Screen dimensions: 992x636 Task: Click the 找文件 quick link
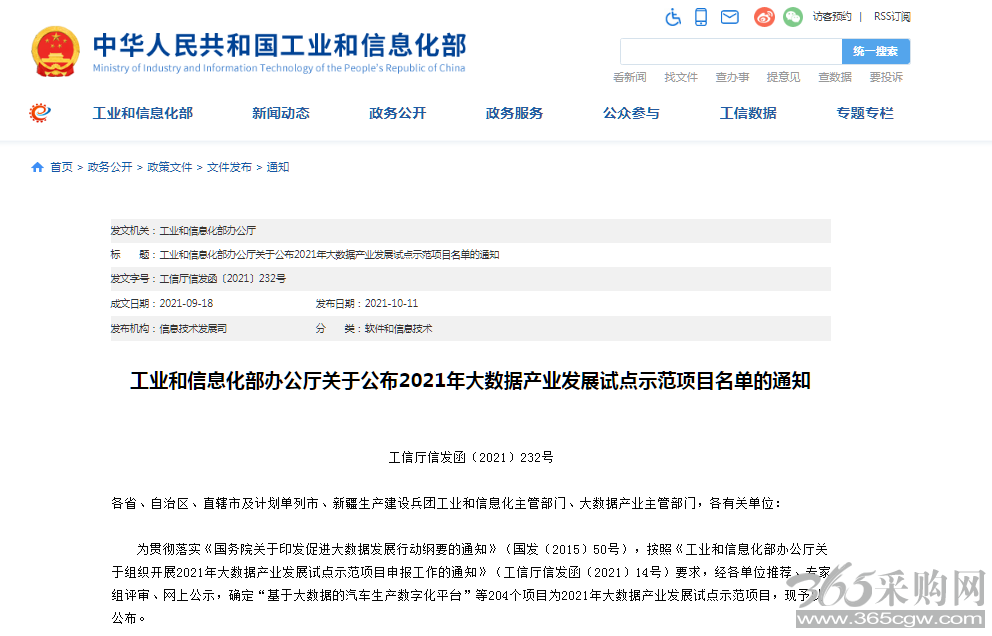tap(681, 77)
